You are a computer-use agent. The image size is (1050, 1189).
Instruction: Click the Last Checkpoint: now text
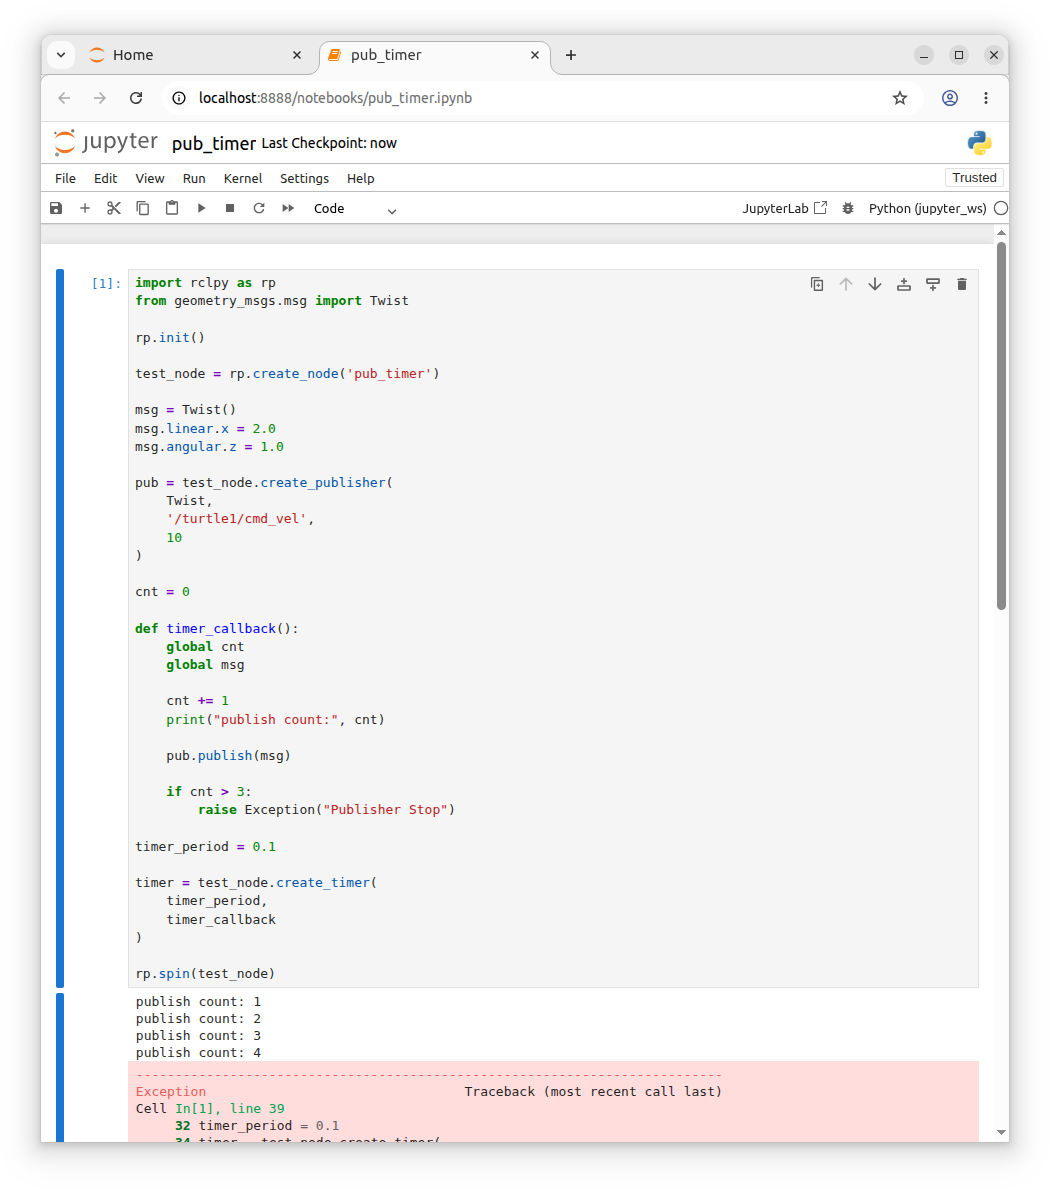[x=329, y=143]
